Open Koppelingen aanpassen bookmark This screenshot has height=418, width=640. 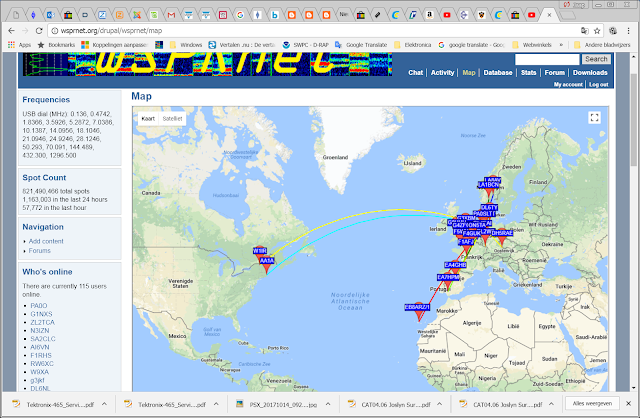click(114, 44)
